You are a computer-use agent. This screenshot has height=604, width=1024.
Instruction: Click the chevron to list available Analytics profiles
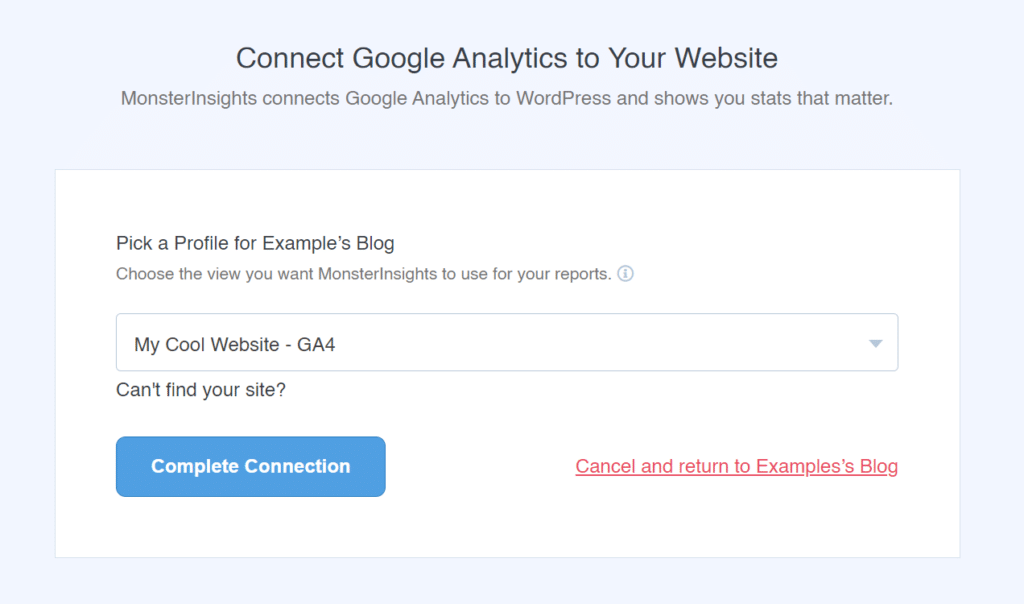(x=875, y=342)
